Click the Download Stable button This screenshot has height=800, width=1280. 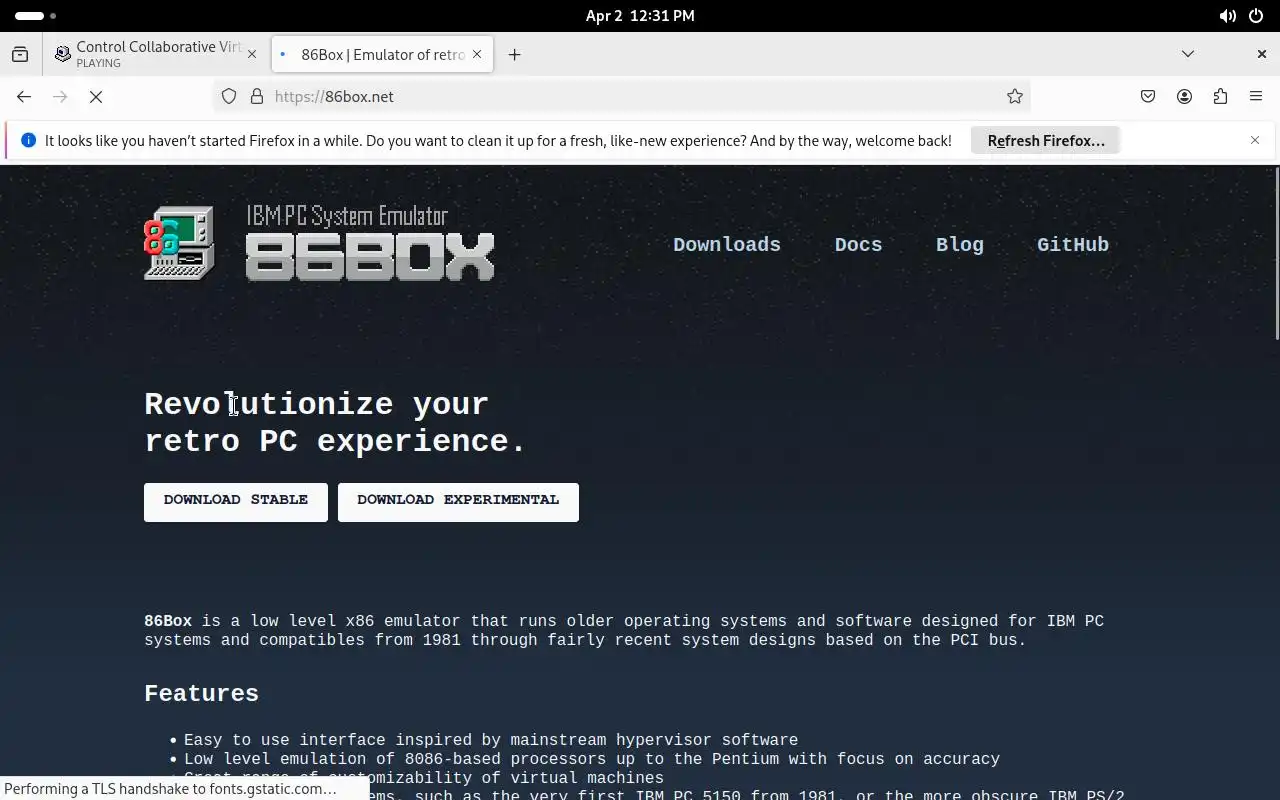coord(236,502)
